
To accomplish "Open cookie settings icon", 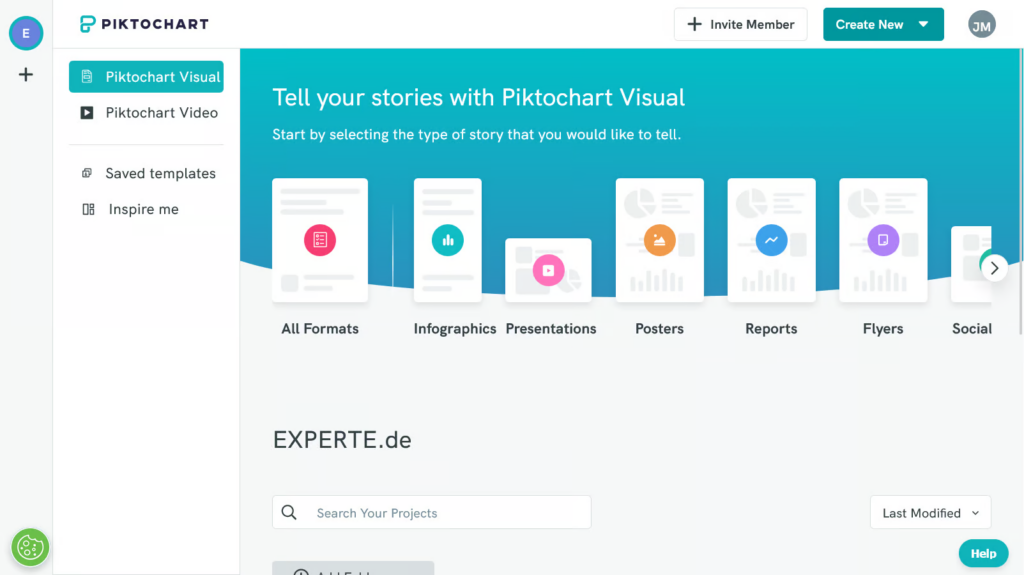I will point(30,547).
